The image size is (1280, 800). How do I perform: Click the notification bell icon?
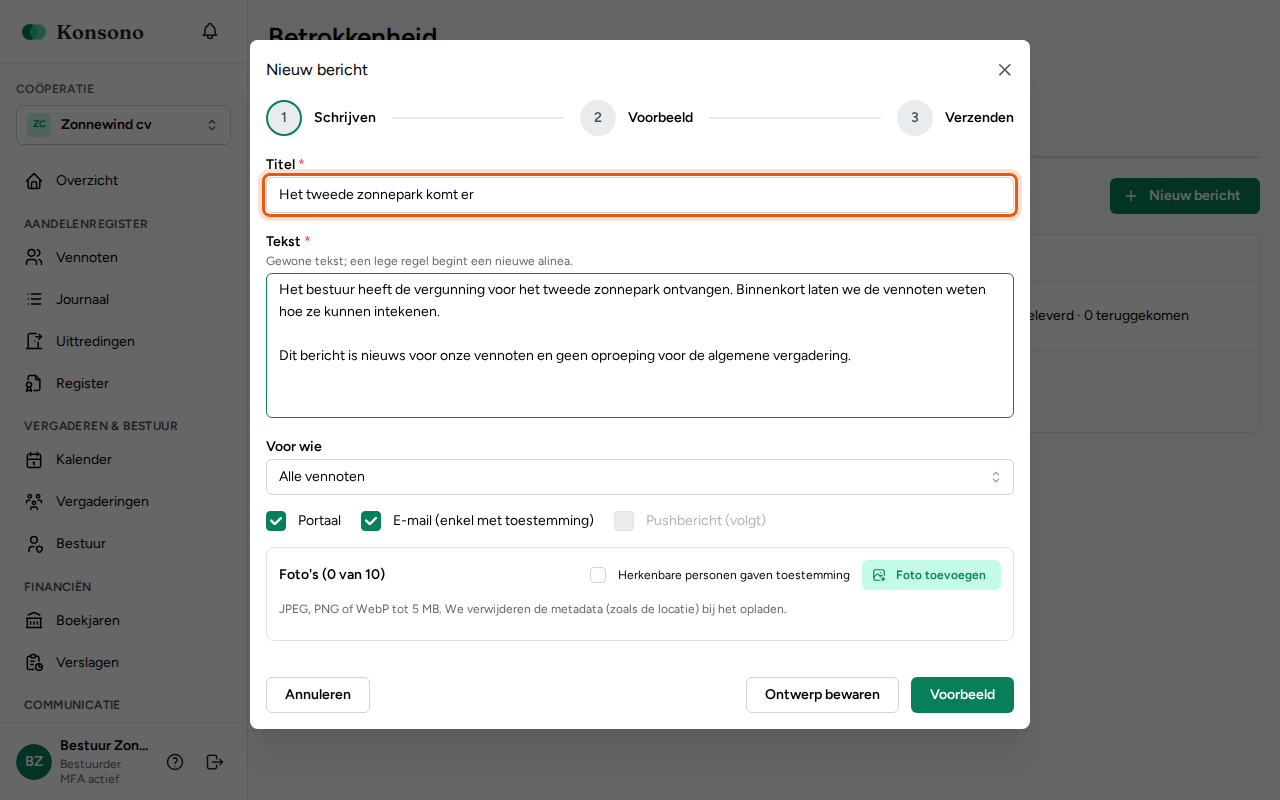coord(210,31)
